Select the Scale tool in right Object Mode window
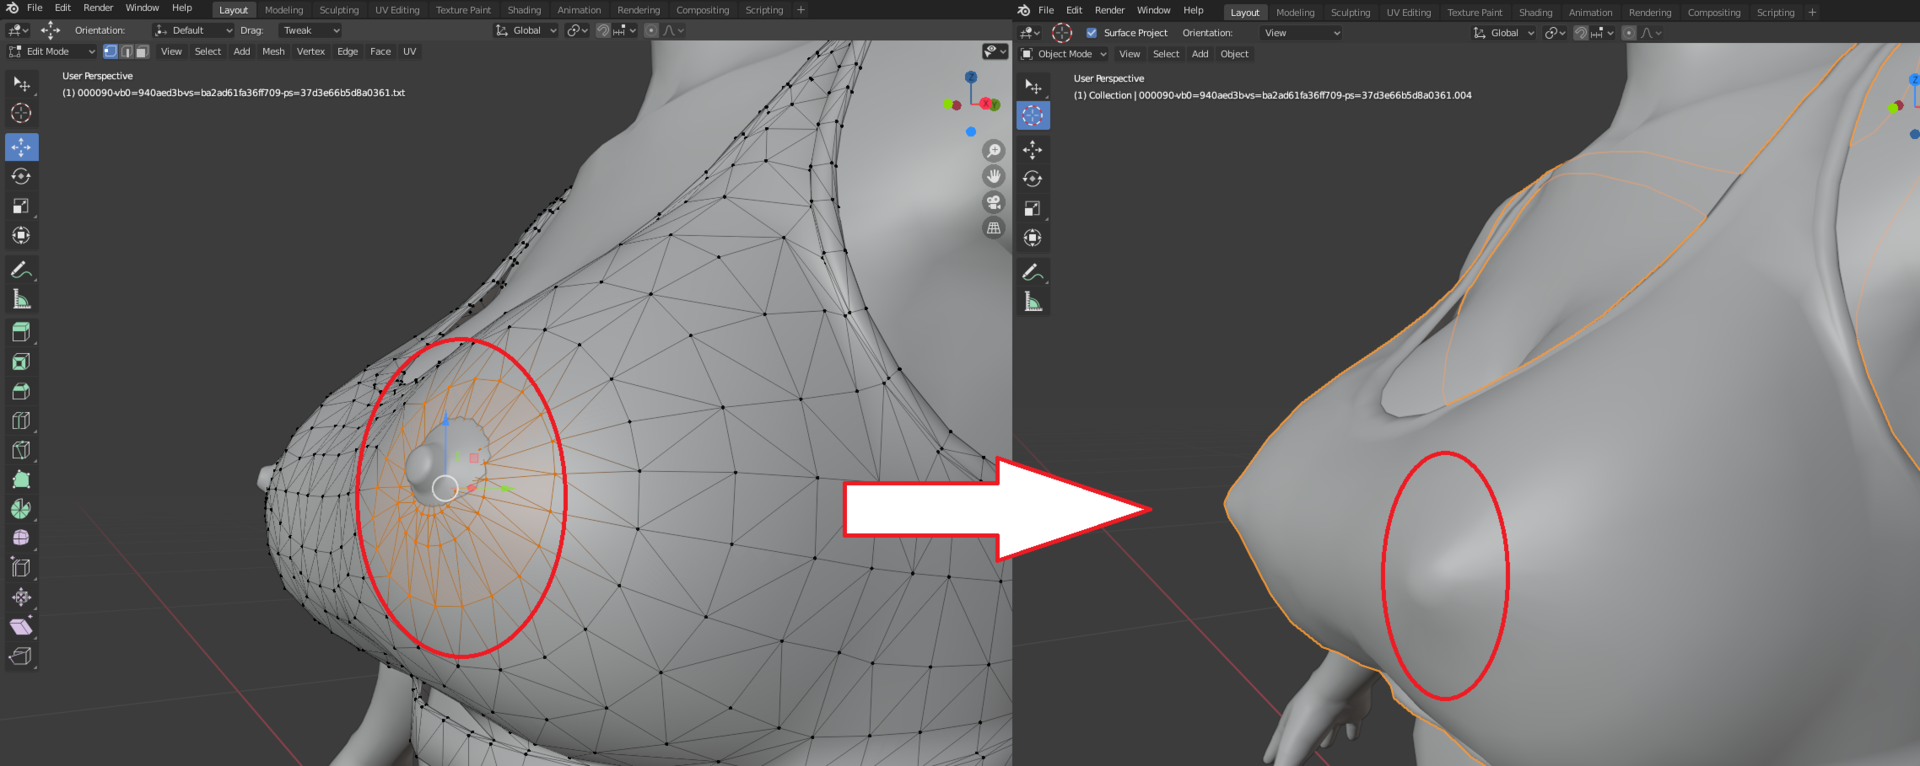This screenshot has height=766, width=1920. [1033, 209]
